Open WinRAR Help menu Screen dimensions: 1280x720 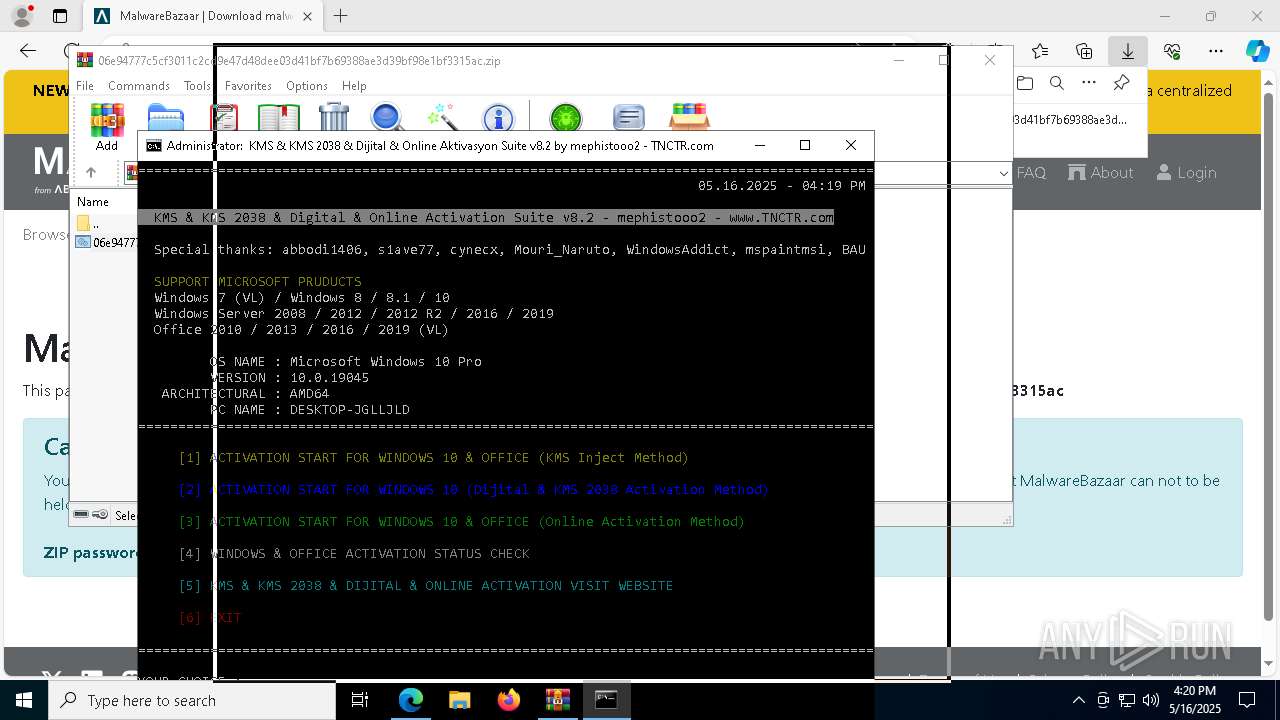click(x=354, y=86)
